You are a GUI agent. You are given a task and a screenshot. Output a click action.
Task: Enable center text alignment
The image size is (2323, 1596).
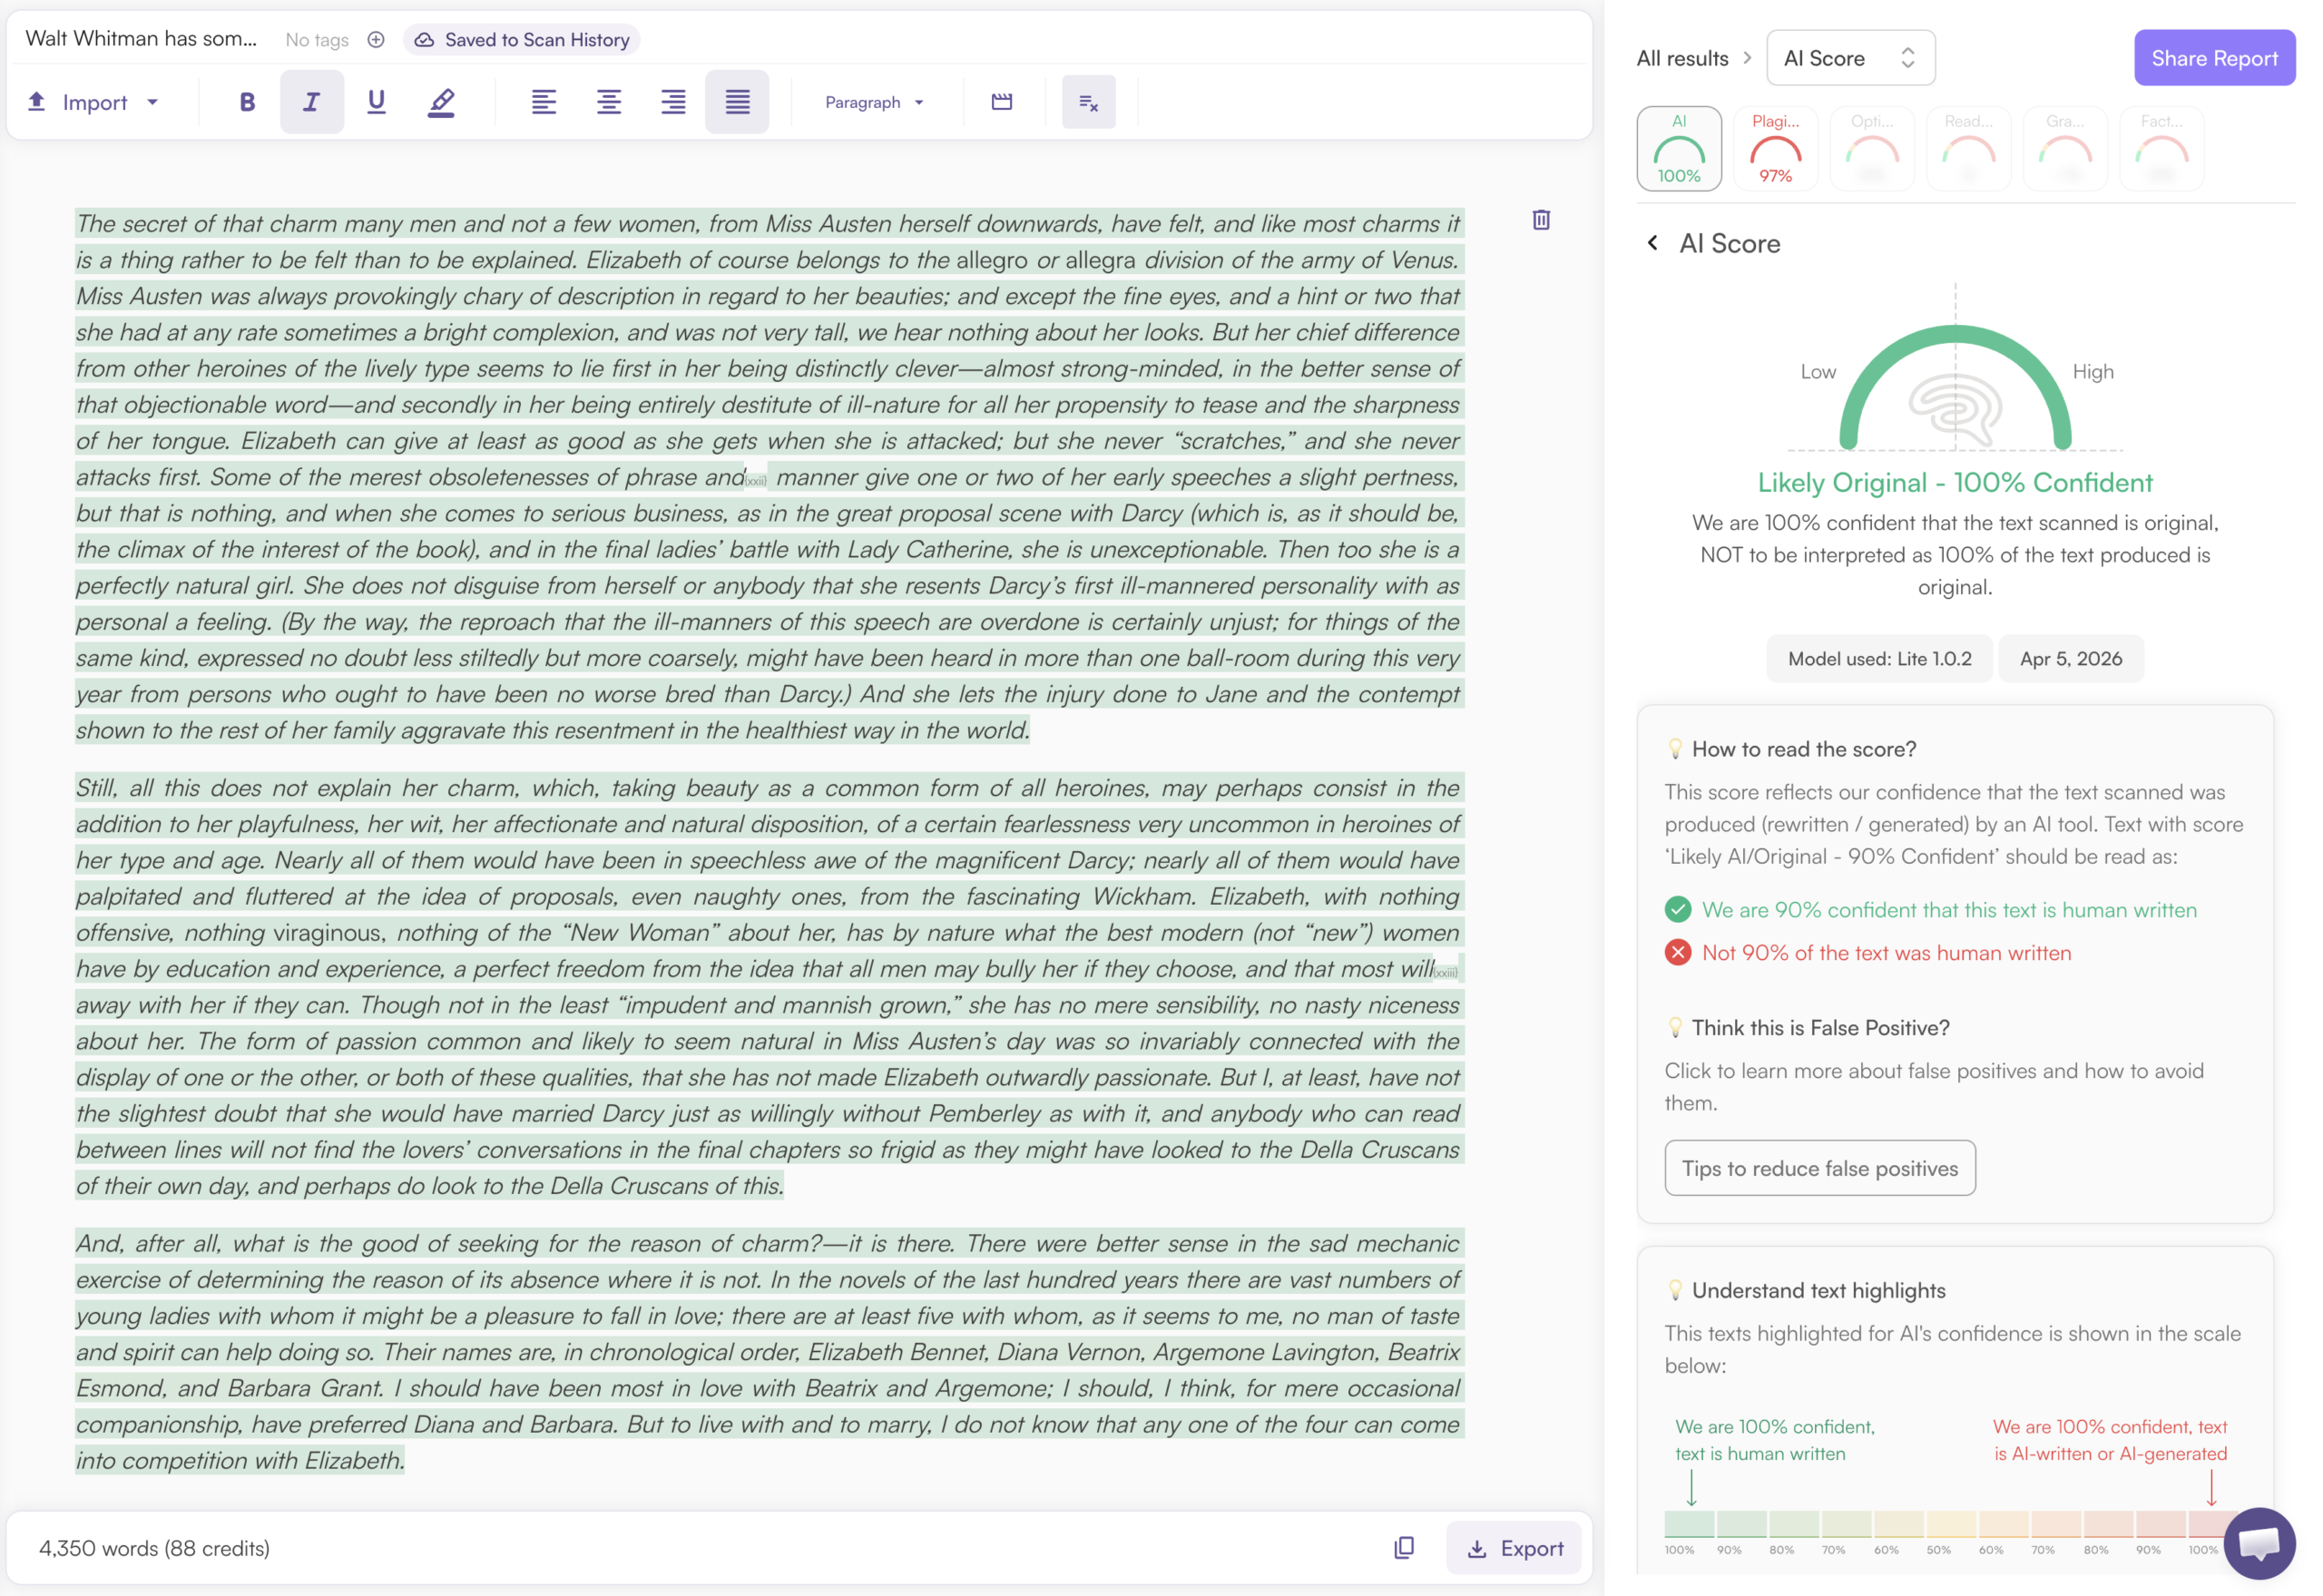click(x=608, y=102)
